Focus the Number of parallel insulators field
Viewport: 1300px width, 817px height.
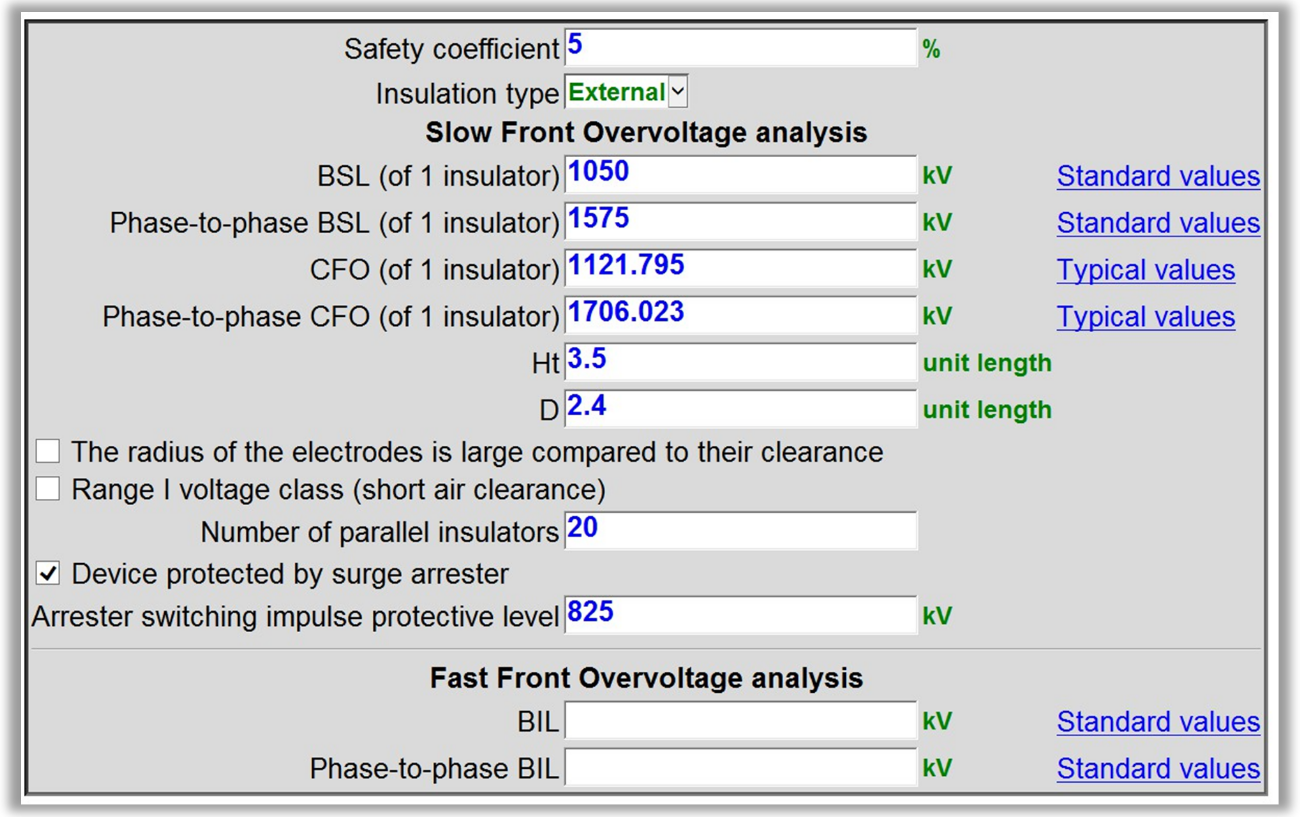(x=740, y=531)
